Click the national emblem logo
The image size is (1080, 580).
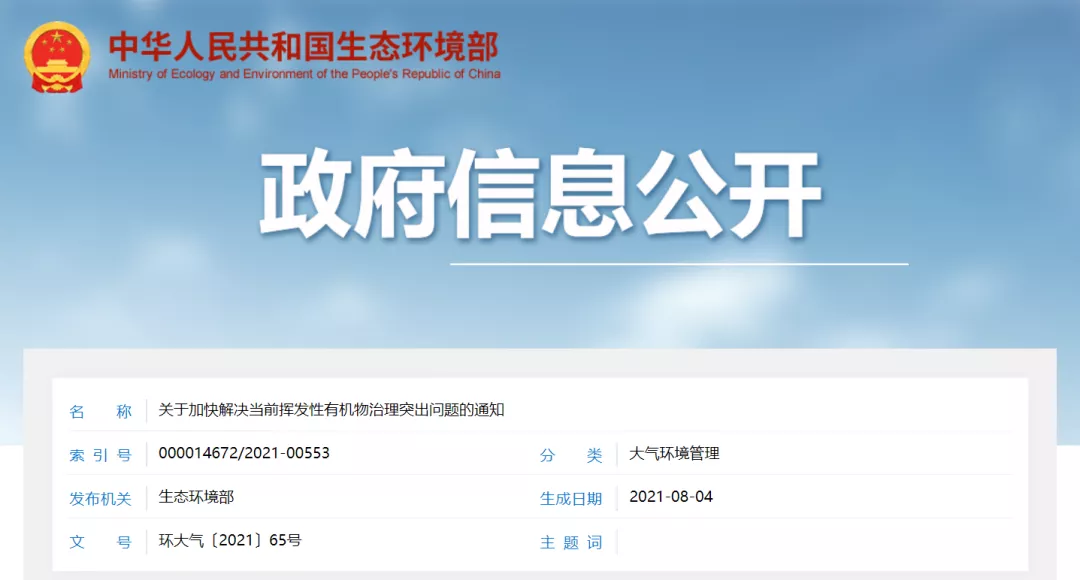pyautogui.click(x=57, y=57)
